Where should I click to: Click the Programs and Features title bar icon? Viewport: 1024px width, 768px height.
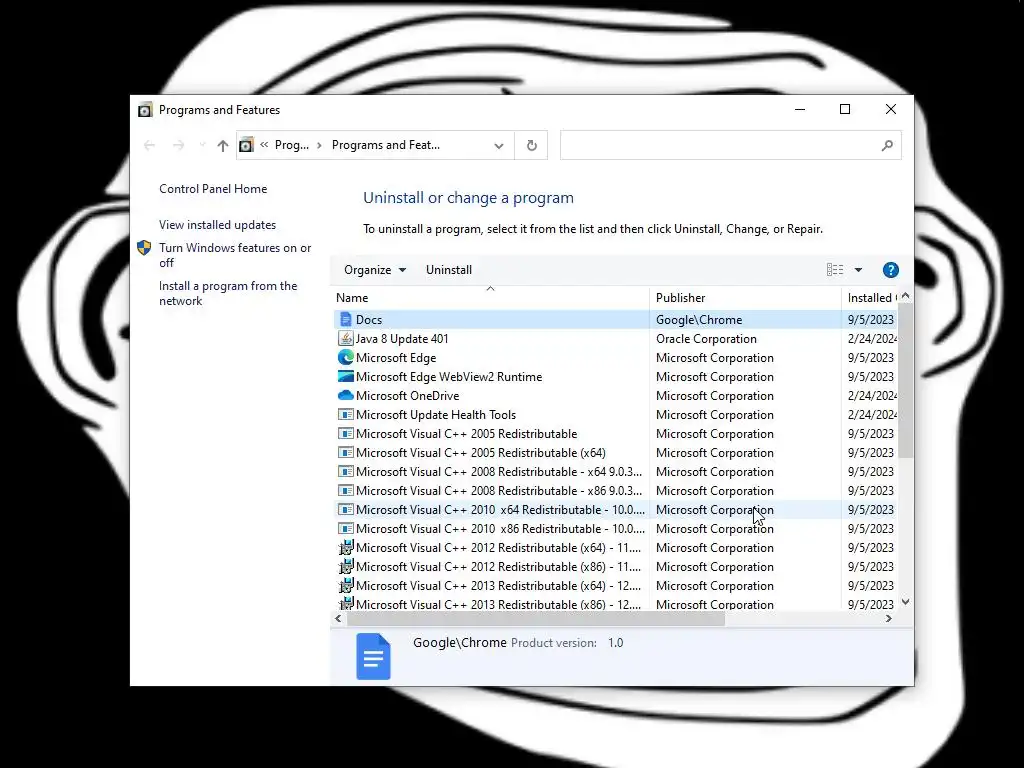(145, 110)
